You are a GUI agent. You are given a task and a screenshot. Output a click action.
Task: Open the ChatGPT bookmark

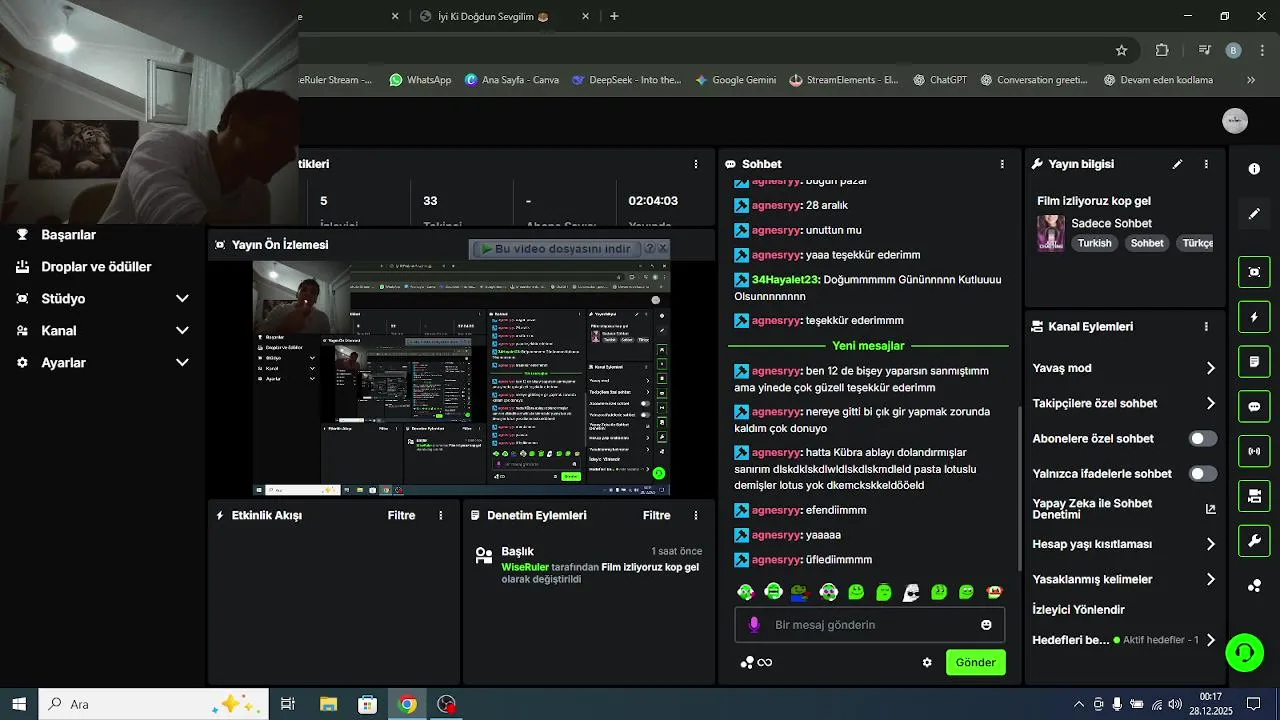(x=939, y=80)
